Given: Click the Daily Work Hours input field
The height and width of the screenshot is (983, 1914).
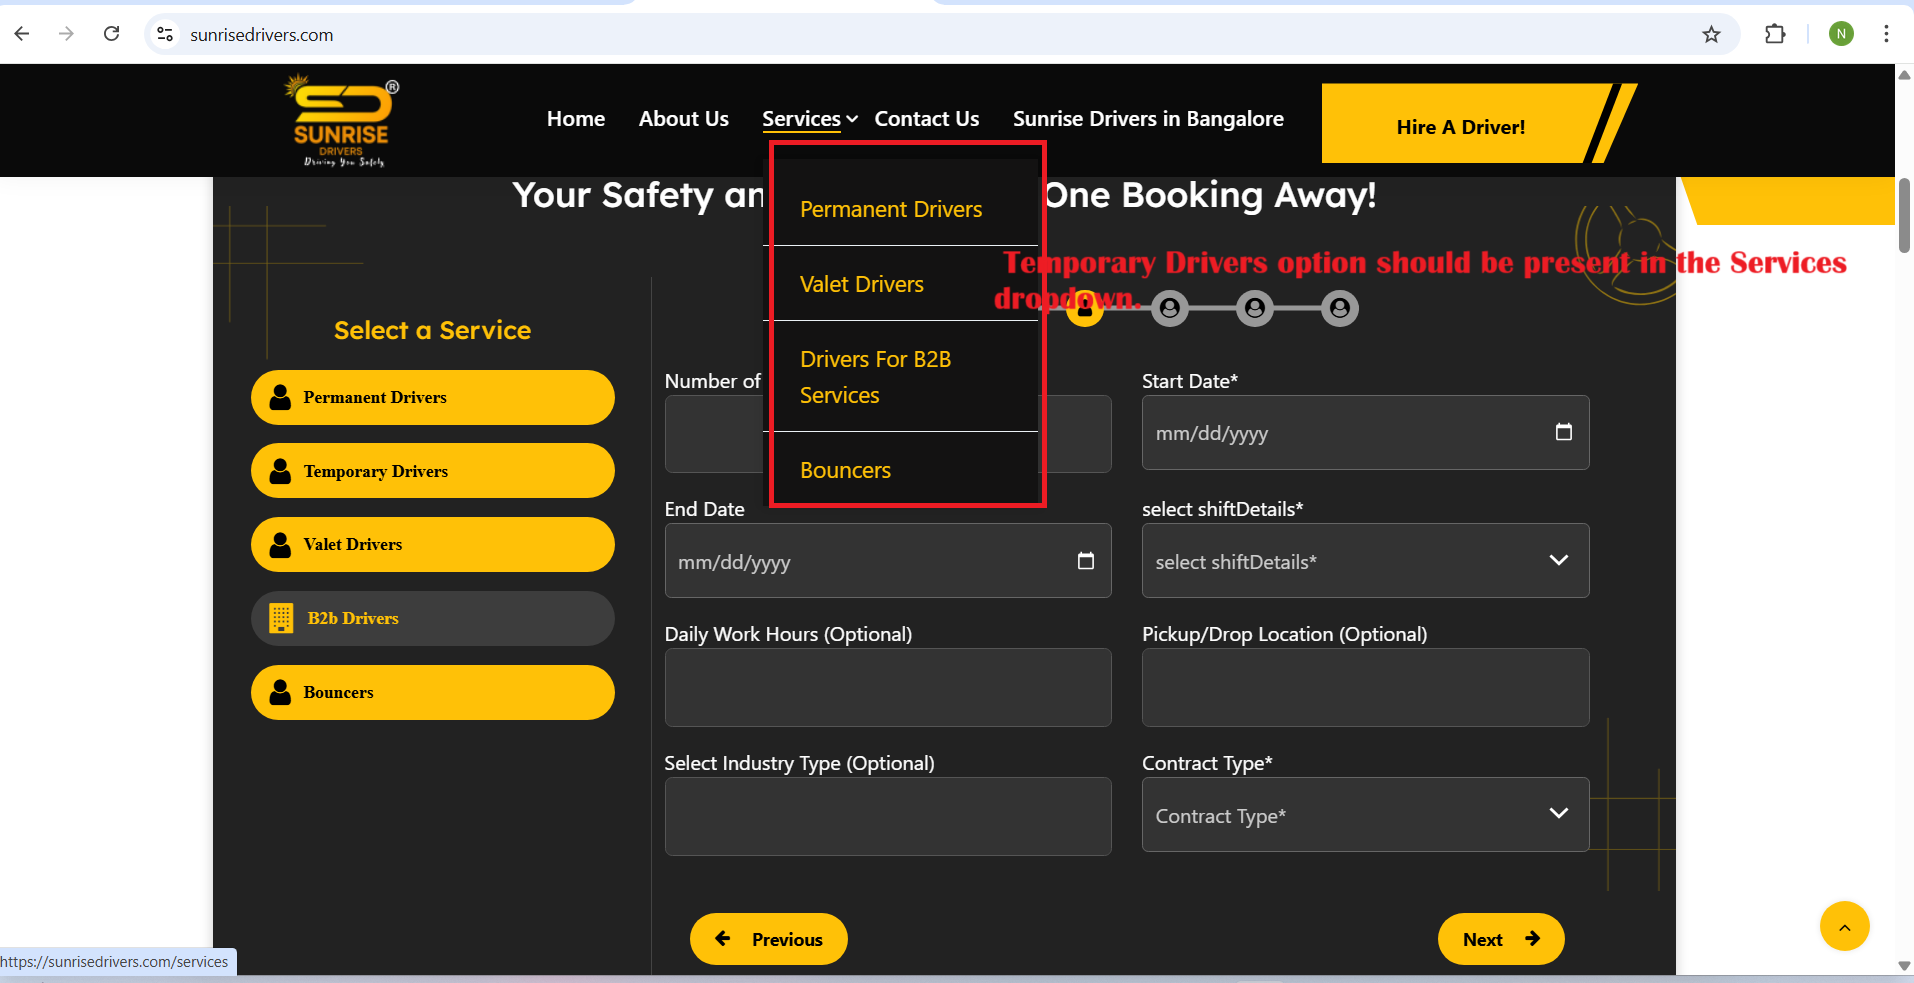Looking at the screenshot, I should click(x=887, y=688).
